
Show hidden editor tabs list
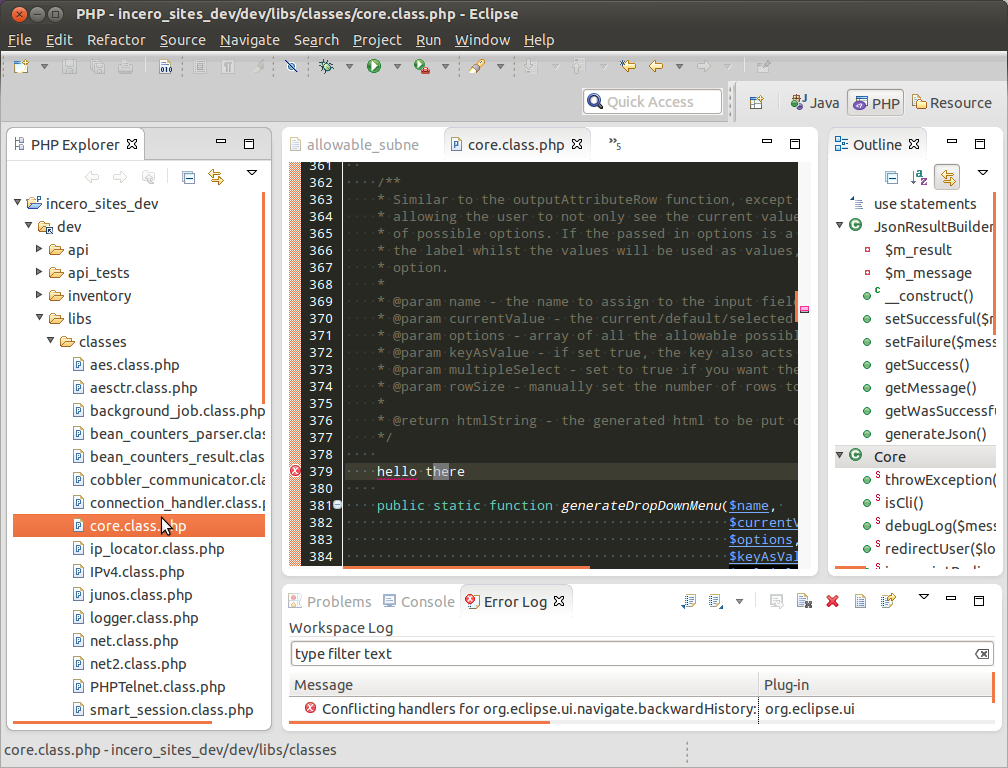[615, 144]
